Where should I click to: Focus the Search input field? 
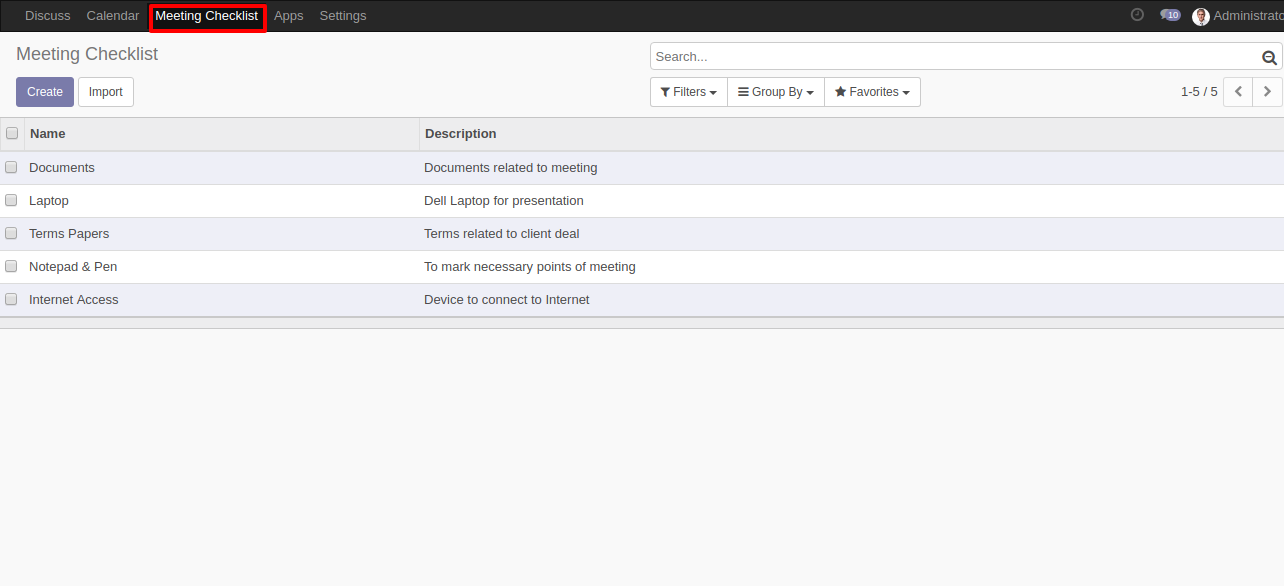(x=956, y=57)
